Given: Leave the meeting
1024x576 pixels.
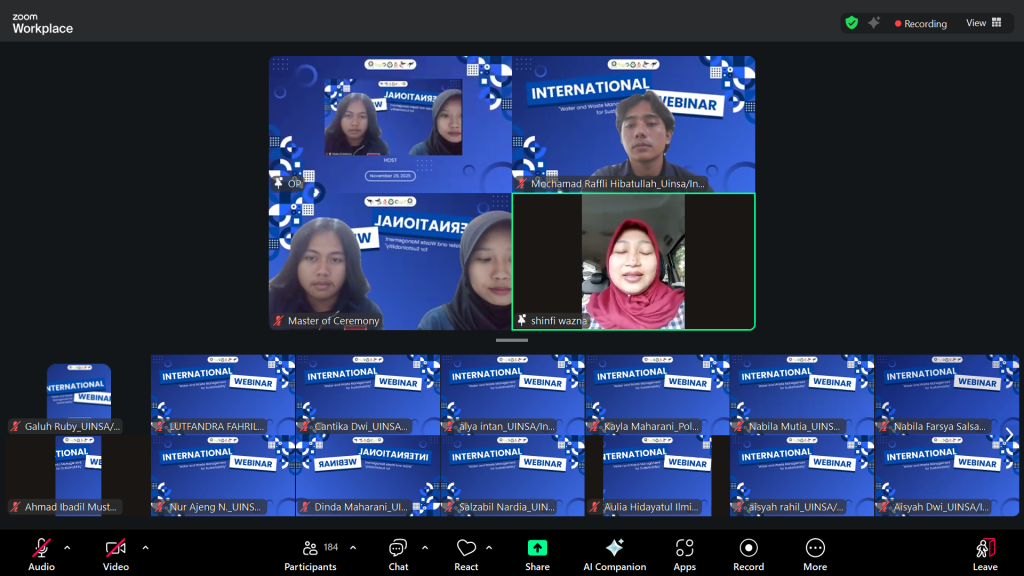Looking at the screenshot, I should pos(985,552).
